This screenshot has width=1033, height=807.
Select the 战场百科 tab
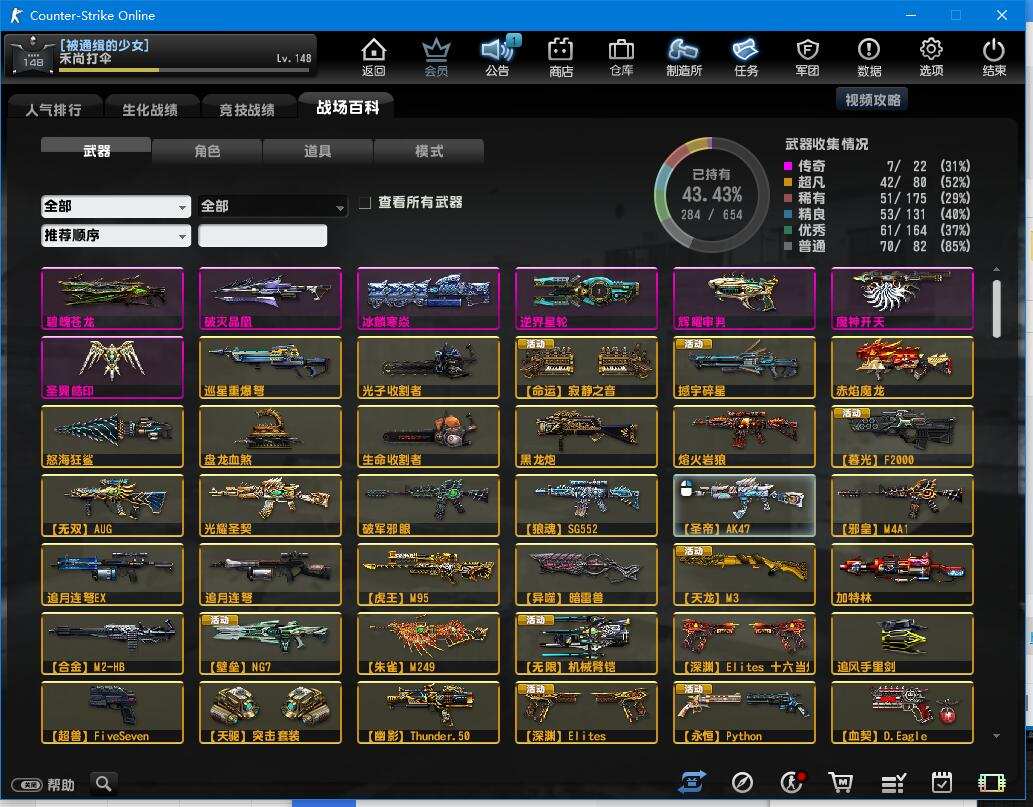(347, 107)
